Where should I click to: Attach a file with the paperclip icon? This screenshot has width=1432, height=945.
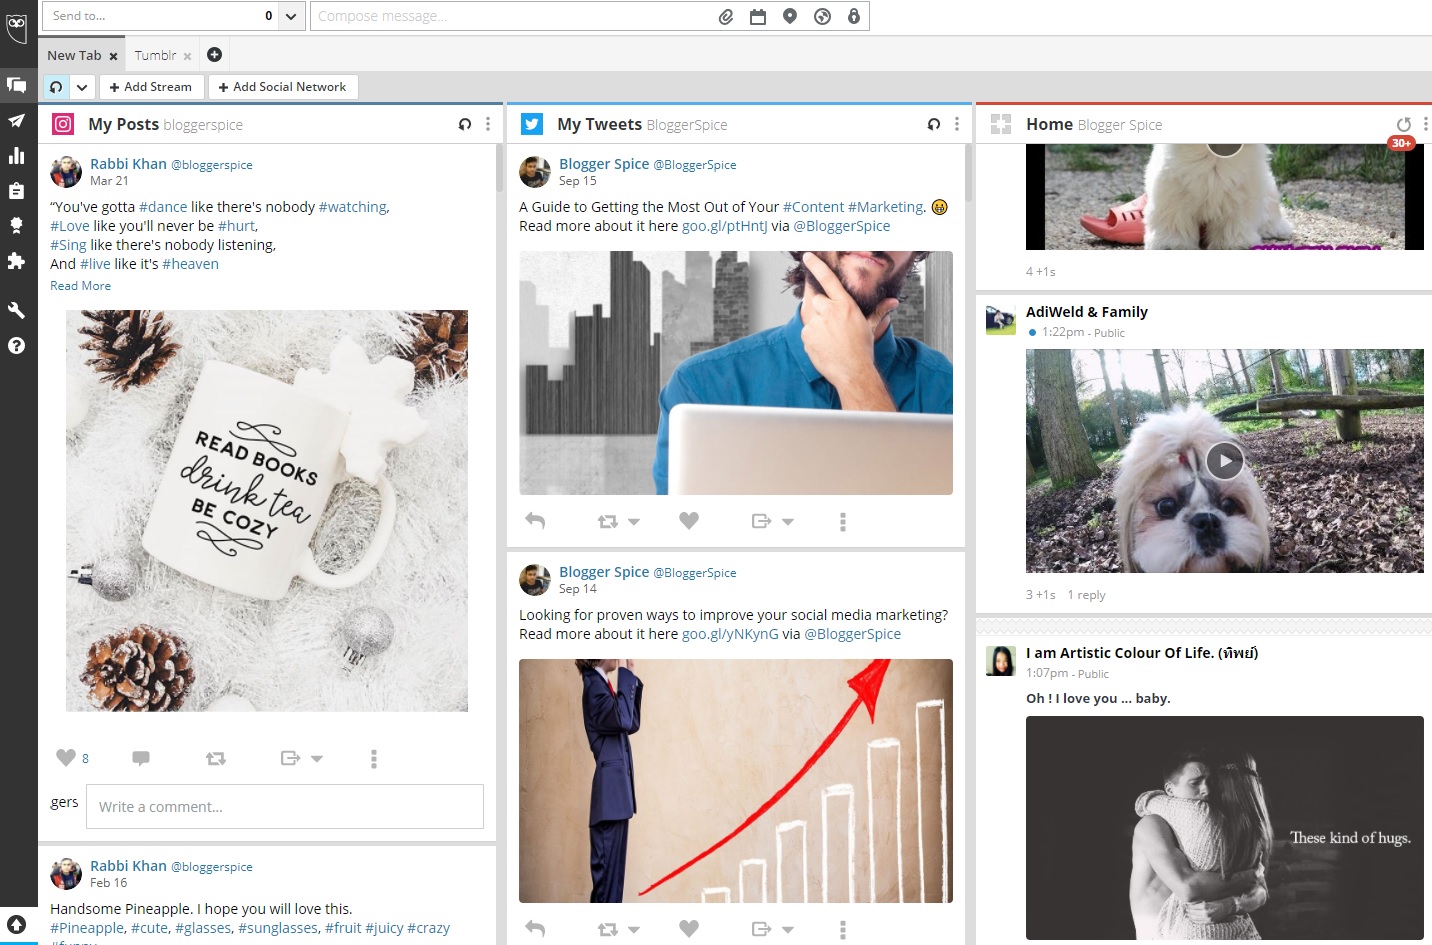coord(726,16)
